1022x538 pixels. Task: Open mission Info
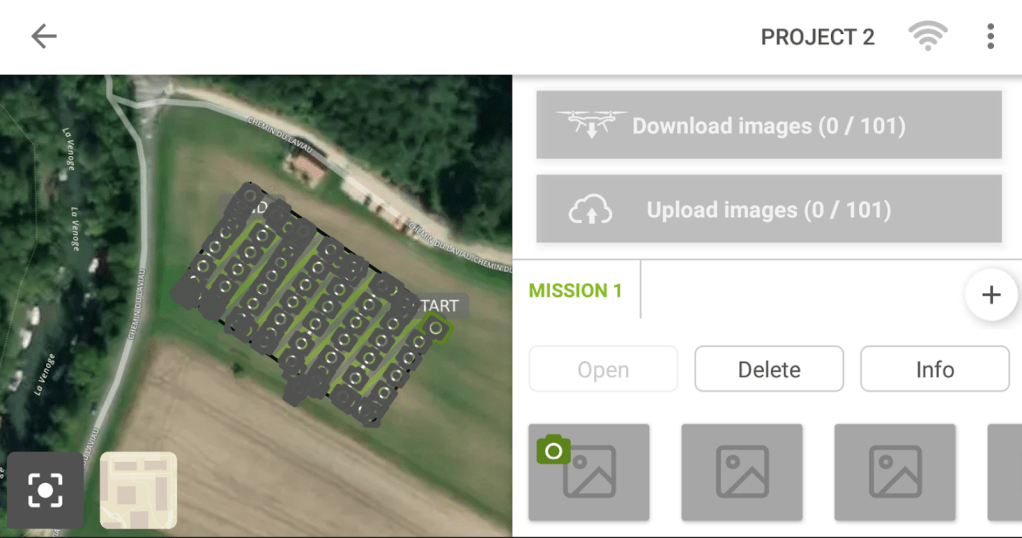click(935, 369)
